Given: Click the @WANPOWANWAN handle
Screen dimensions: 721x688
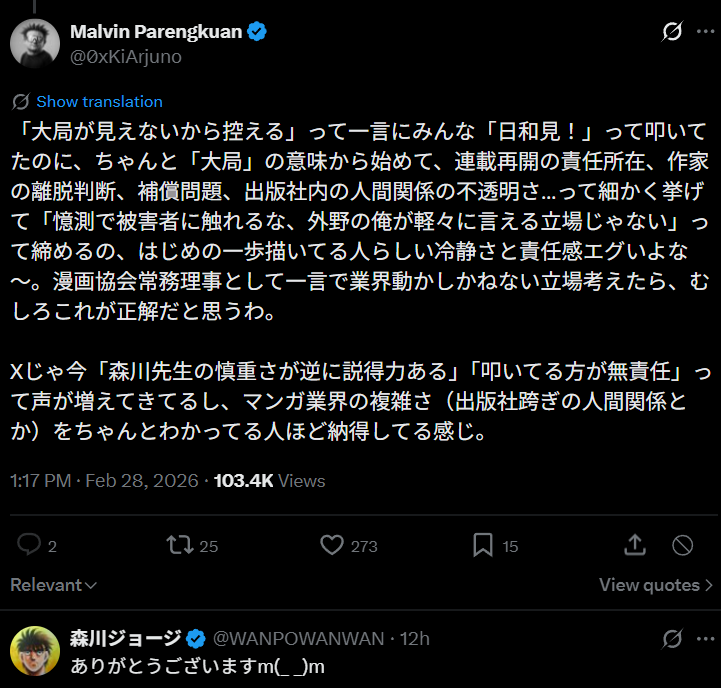Looking at the screenshot, I should (299, 639).
